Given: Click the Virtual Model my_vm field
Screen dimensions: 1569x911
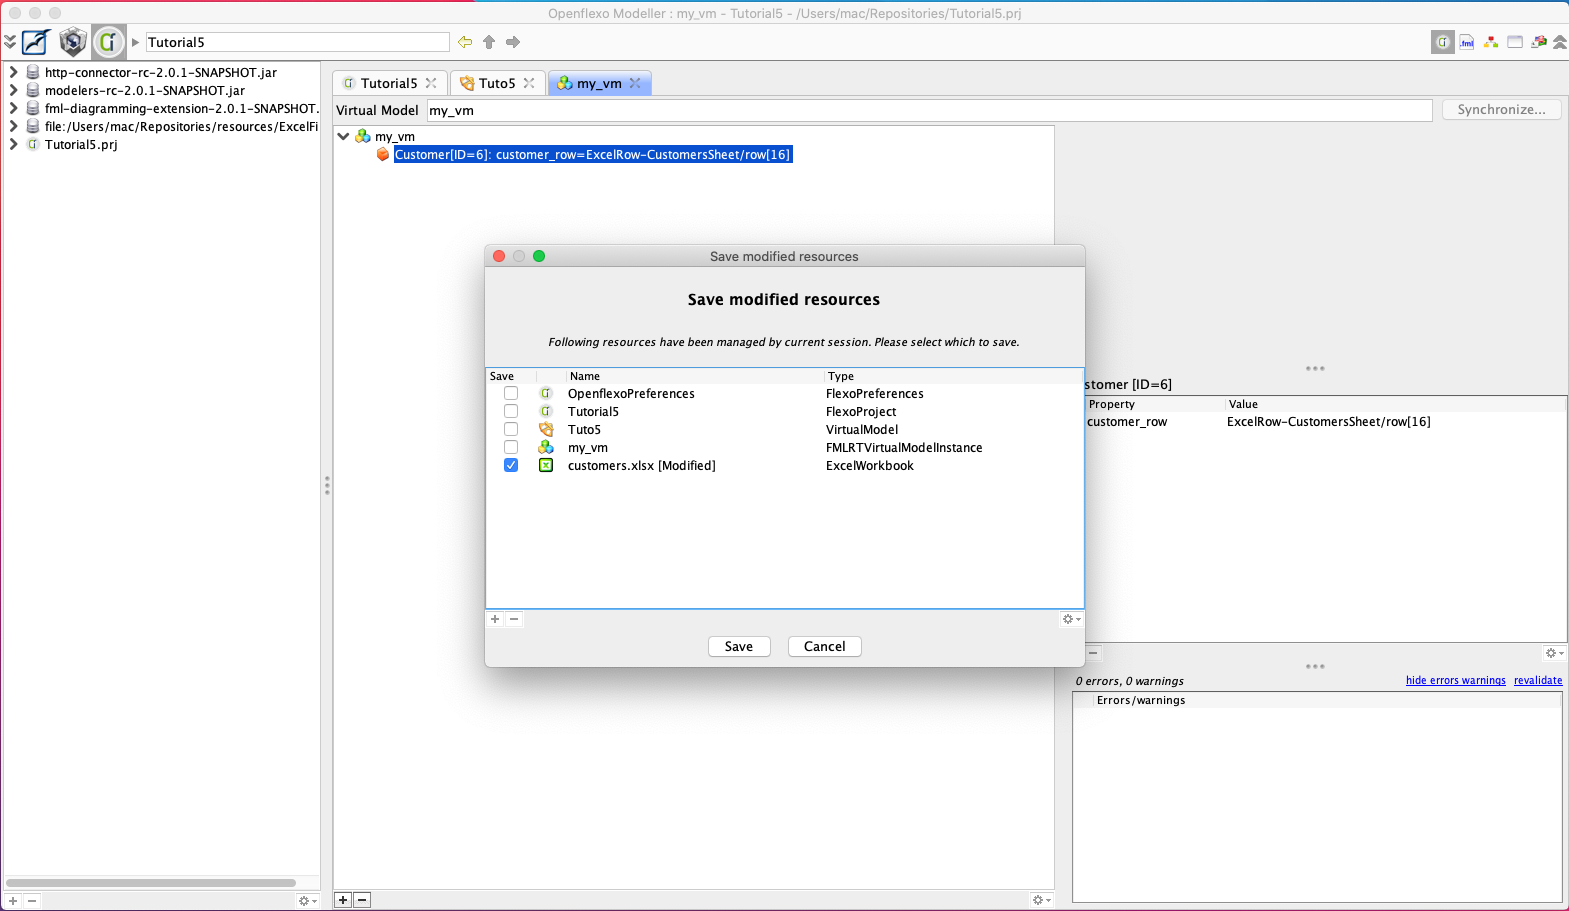Looking at the screenshot, I should point(929,110).
